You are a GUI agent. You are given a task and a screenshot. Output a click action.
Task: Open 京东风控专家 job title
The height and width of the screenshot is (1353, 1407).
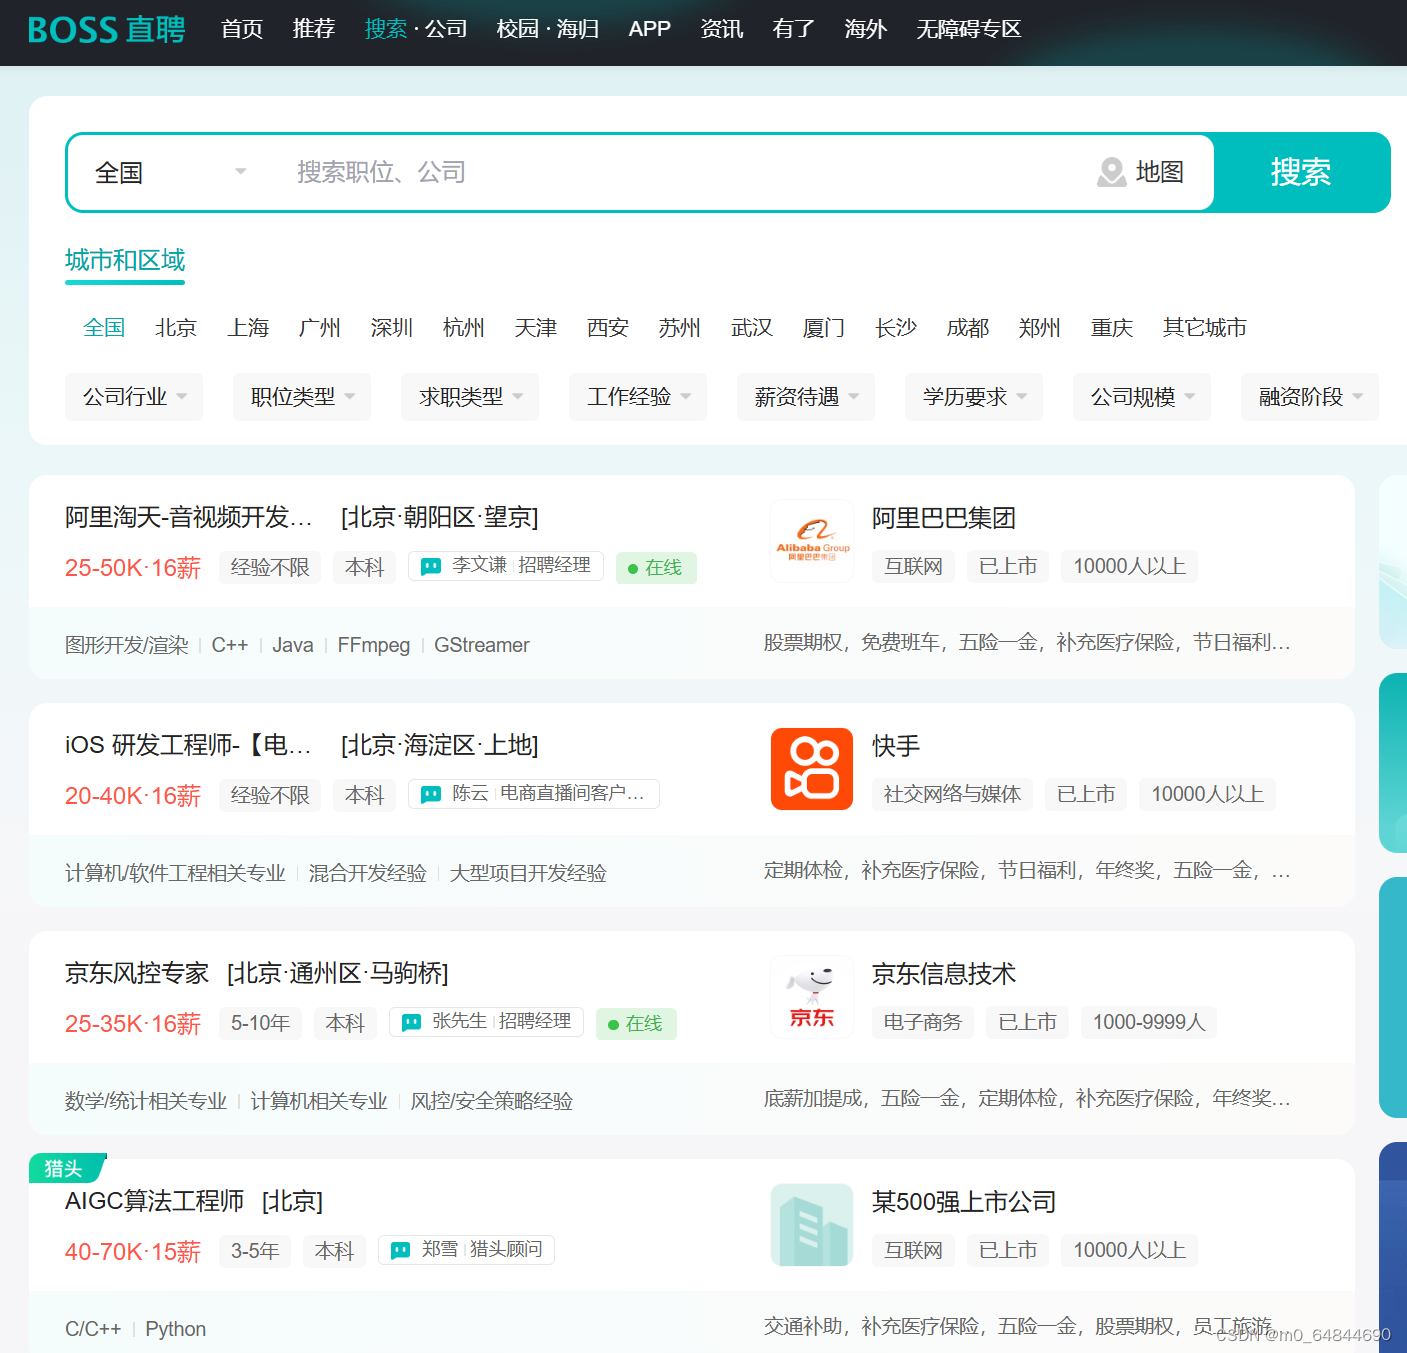(x=137, y=973)
